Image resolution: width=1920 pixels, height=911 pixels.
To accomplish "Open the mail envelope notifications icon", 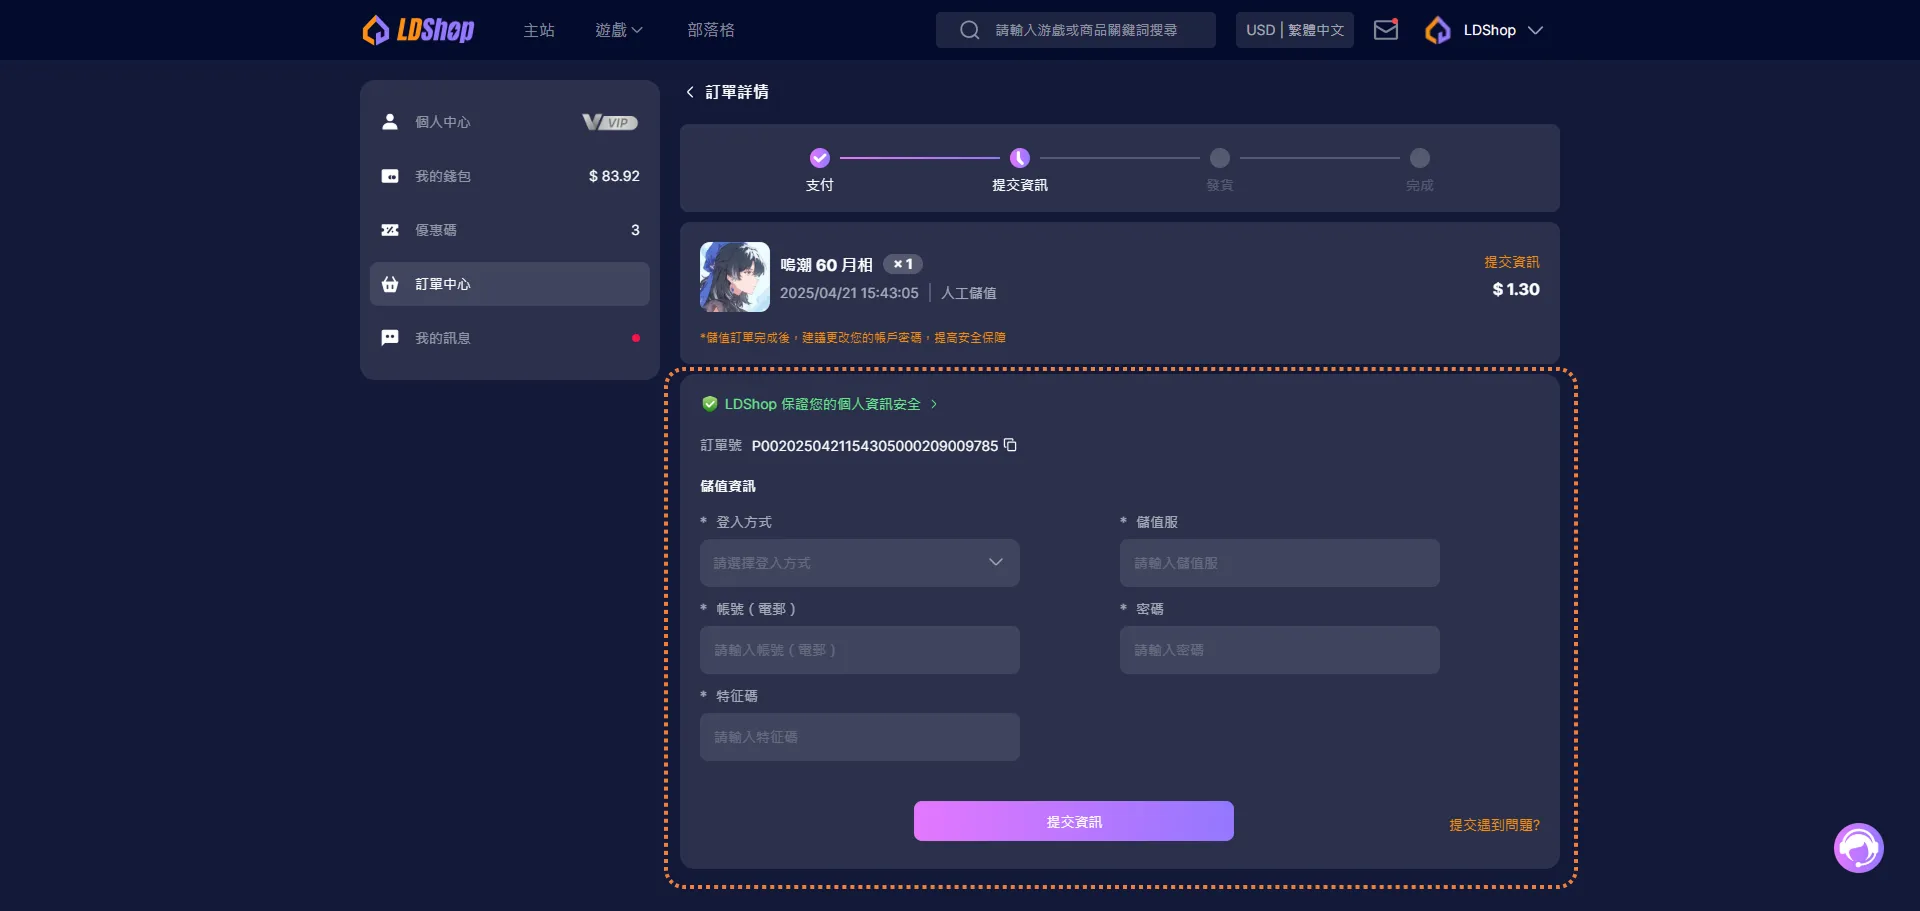I will point(1386,30).
